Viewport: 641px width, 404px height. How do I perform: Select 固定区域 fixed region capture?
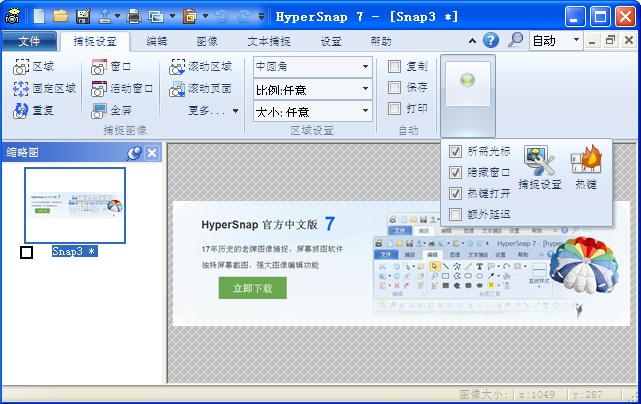click(x=44, y=88)
